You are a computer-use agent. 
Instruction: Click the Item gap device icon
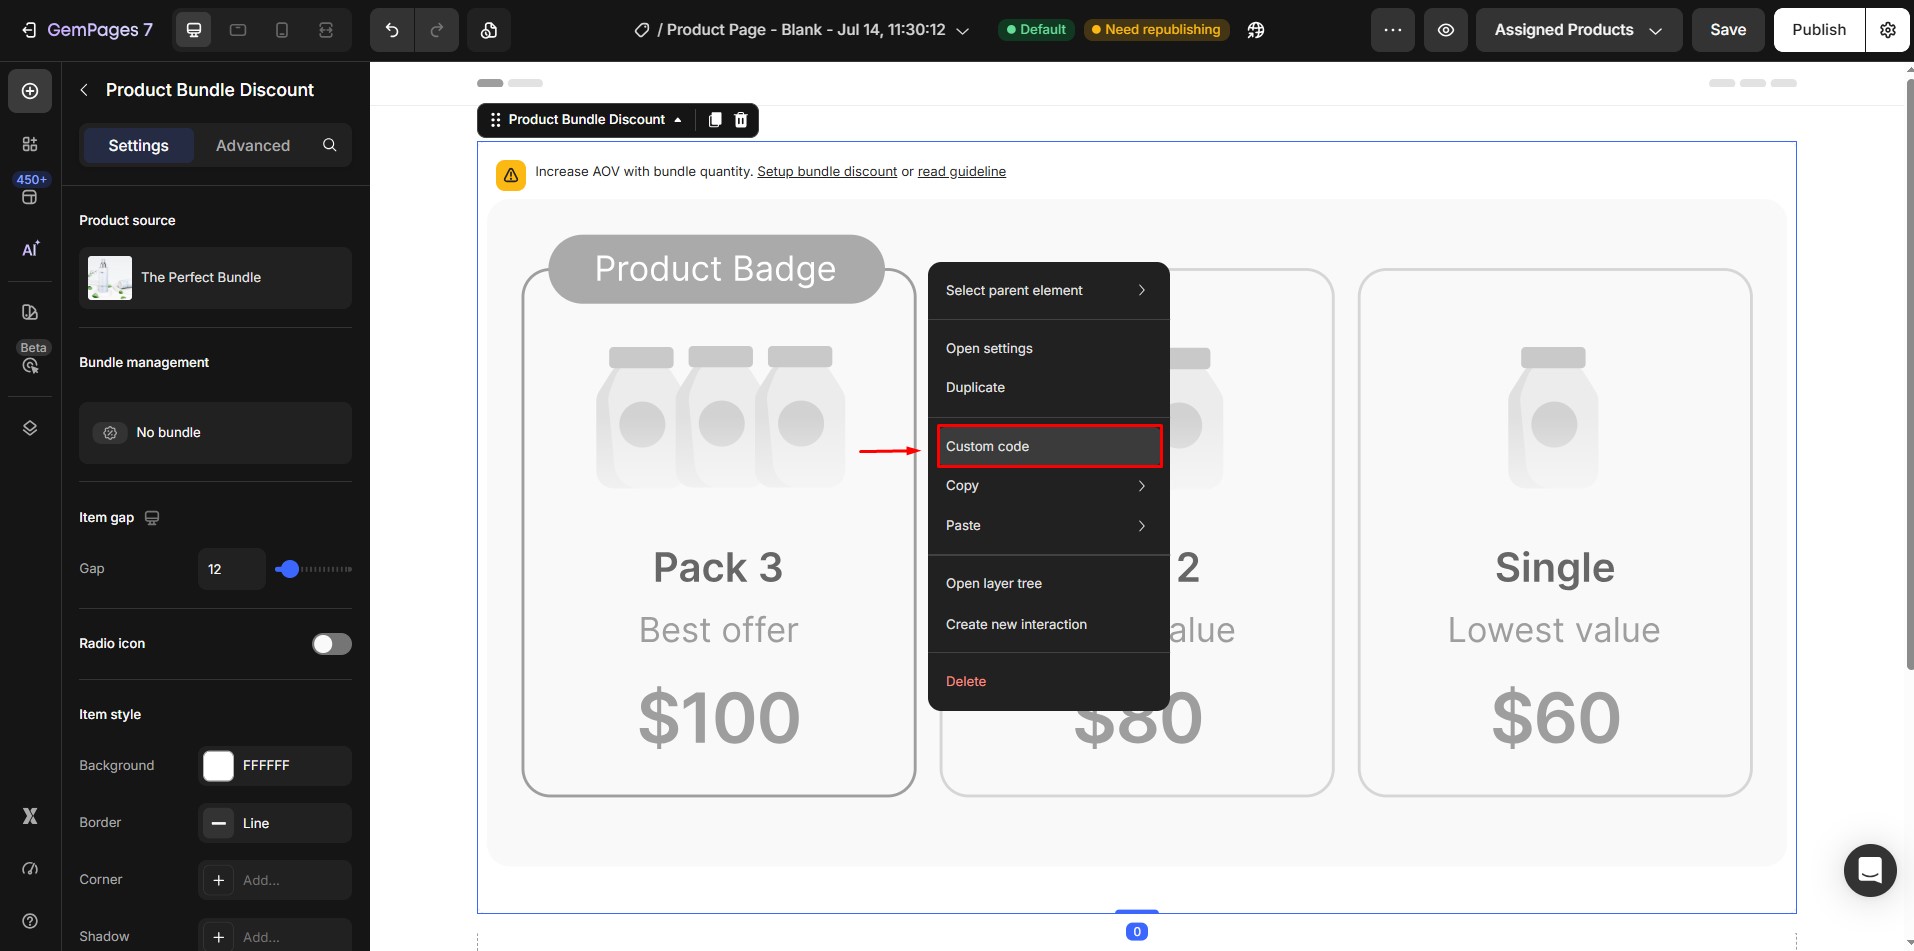coord(152,518)
